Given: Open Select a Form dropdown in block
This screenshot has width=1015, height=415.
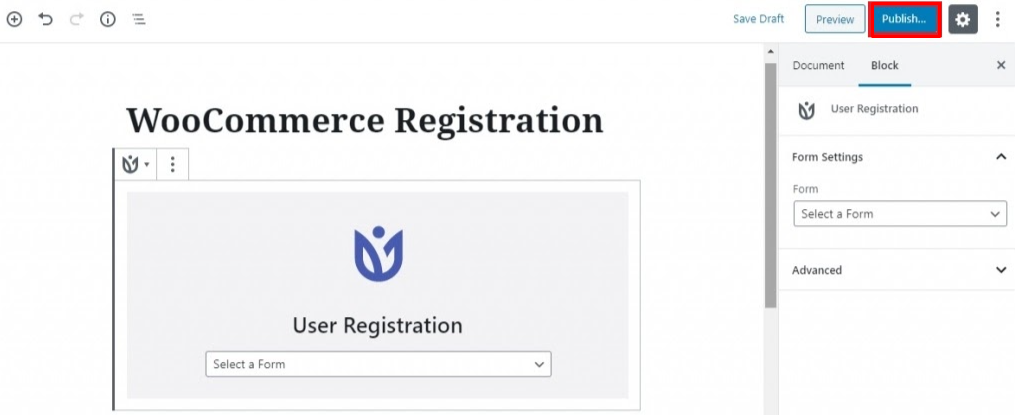Looking at the screenshot, I should (x=378, y=364).
